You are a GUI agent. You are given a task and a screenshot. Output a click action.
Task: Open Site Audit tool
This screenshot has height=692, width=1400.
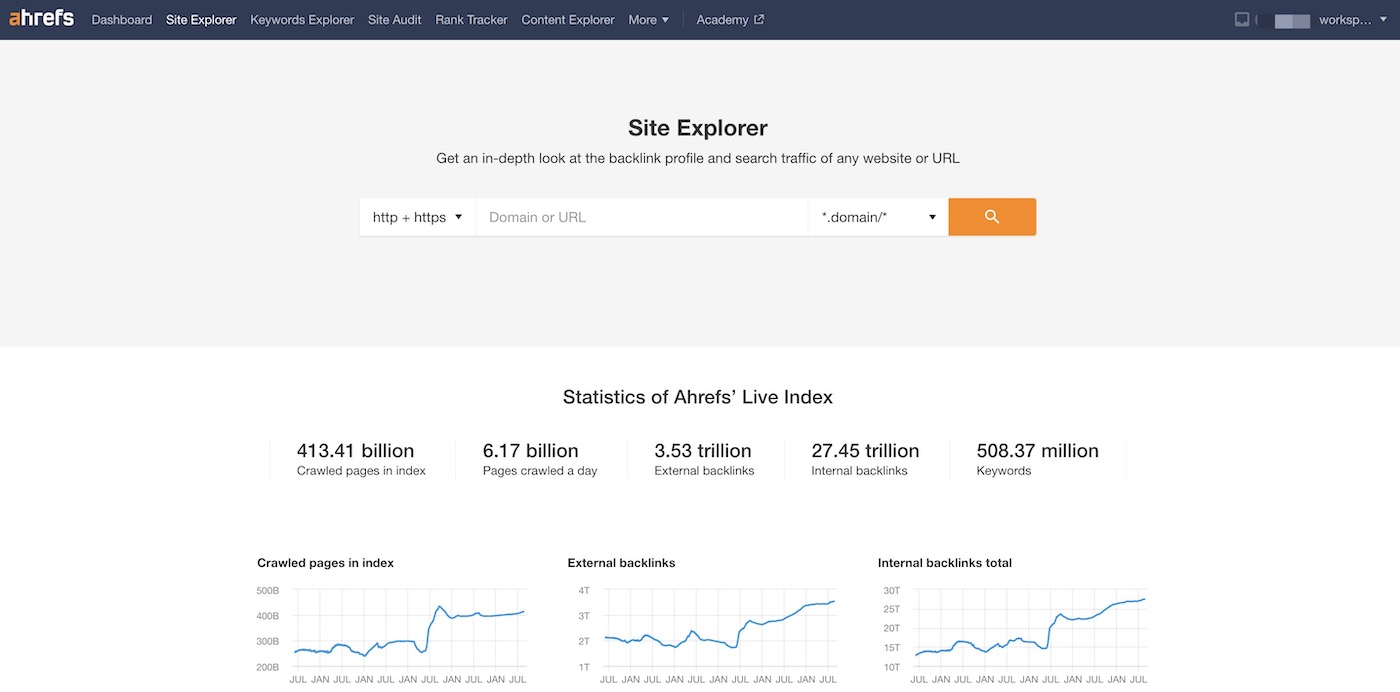[395, 19]
